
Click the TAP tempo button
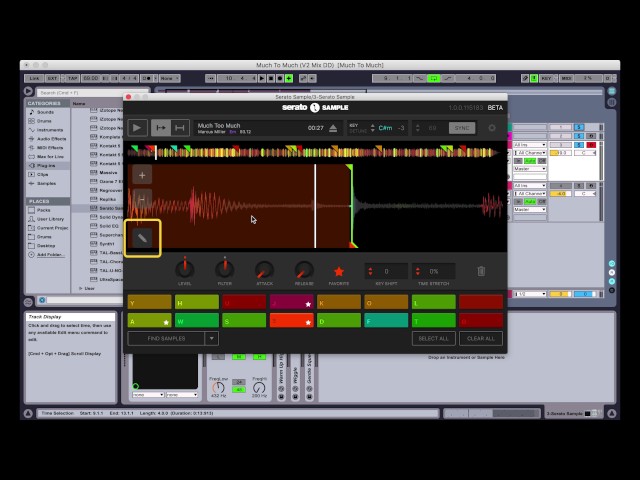point(73,78)
